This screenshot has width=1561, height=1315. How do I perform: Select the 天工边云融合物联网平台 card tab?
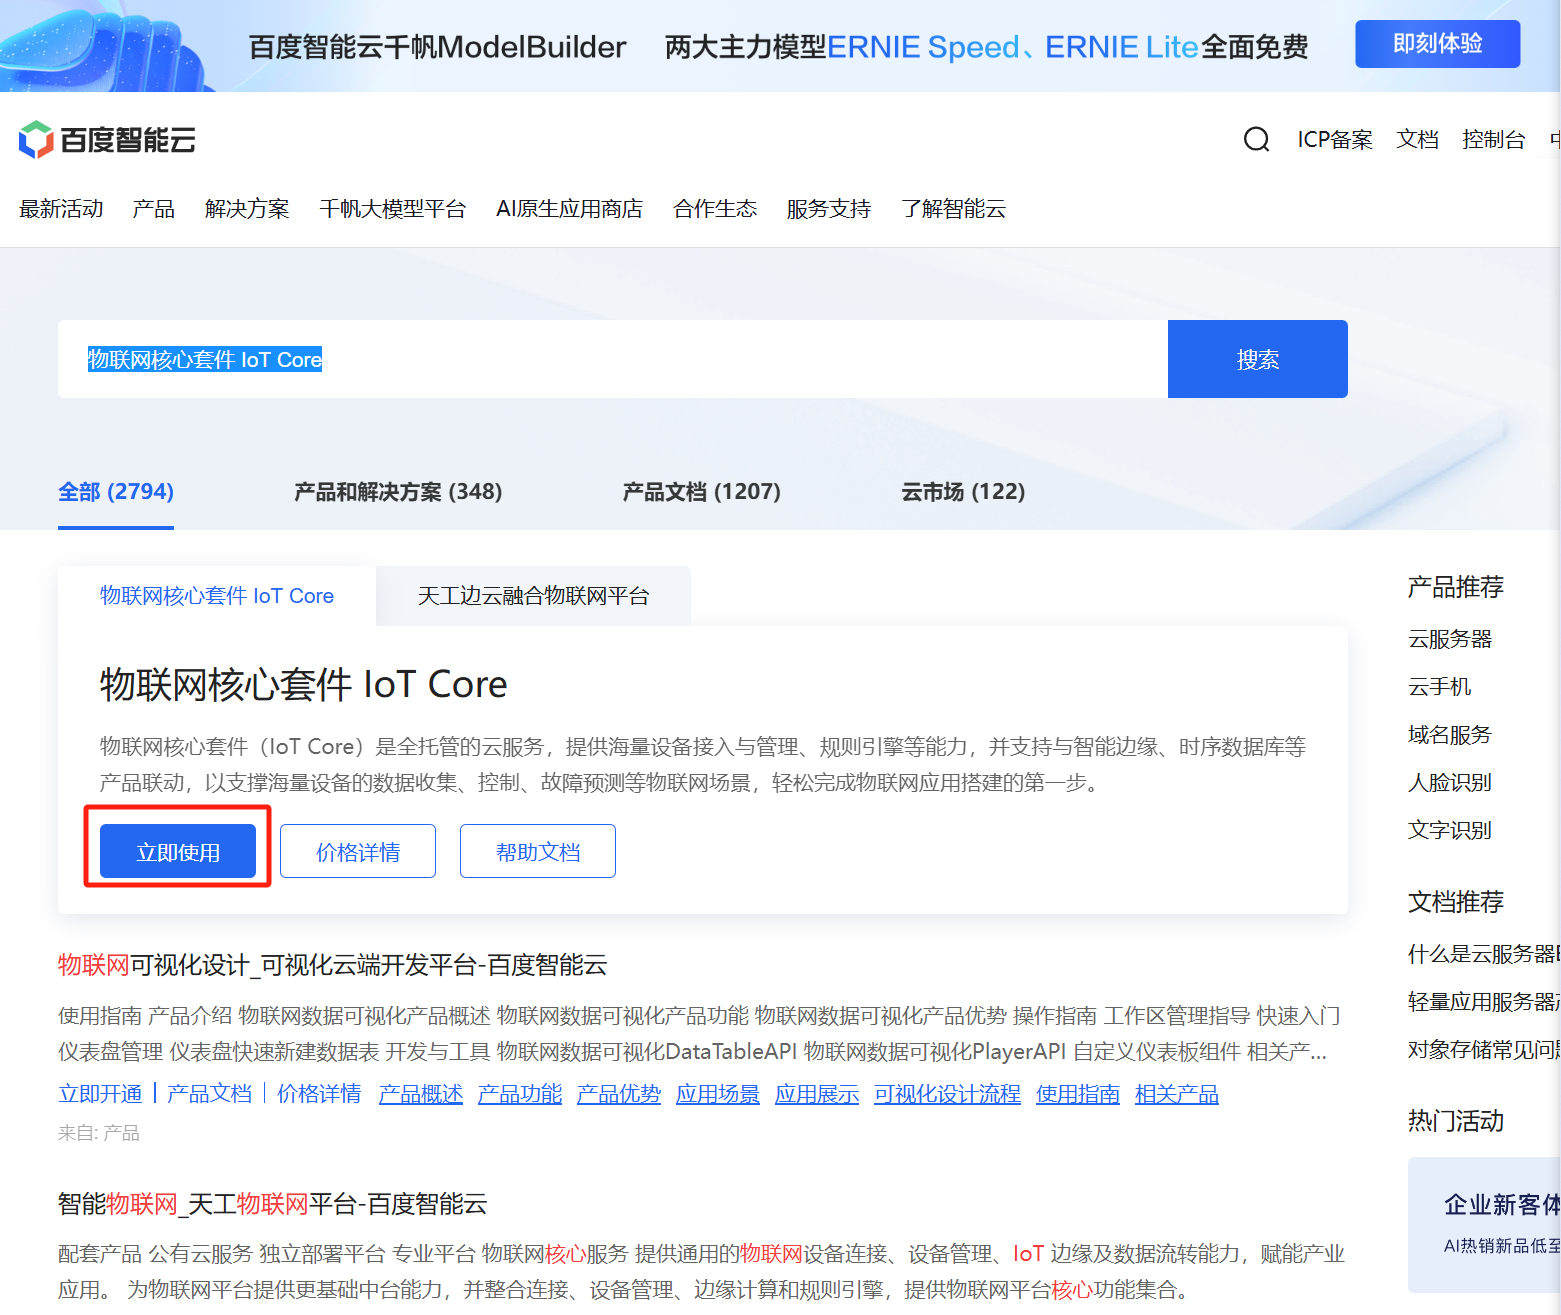coord(533,596)
